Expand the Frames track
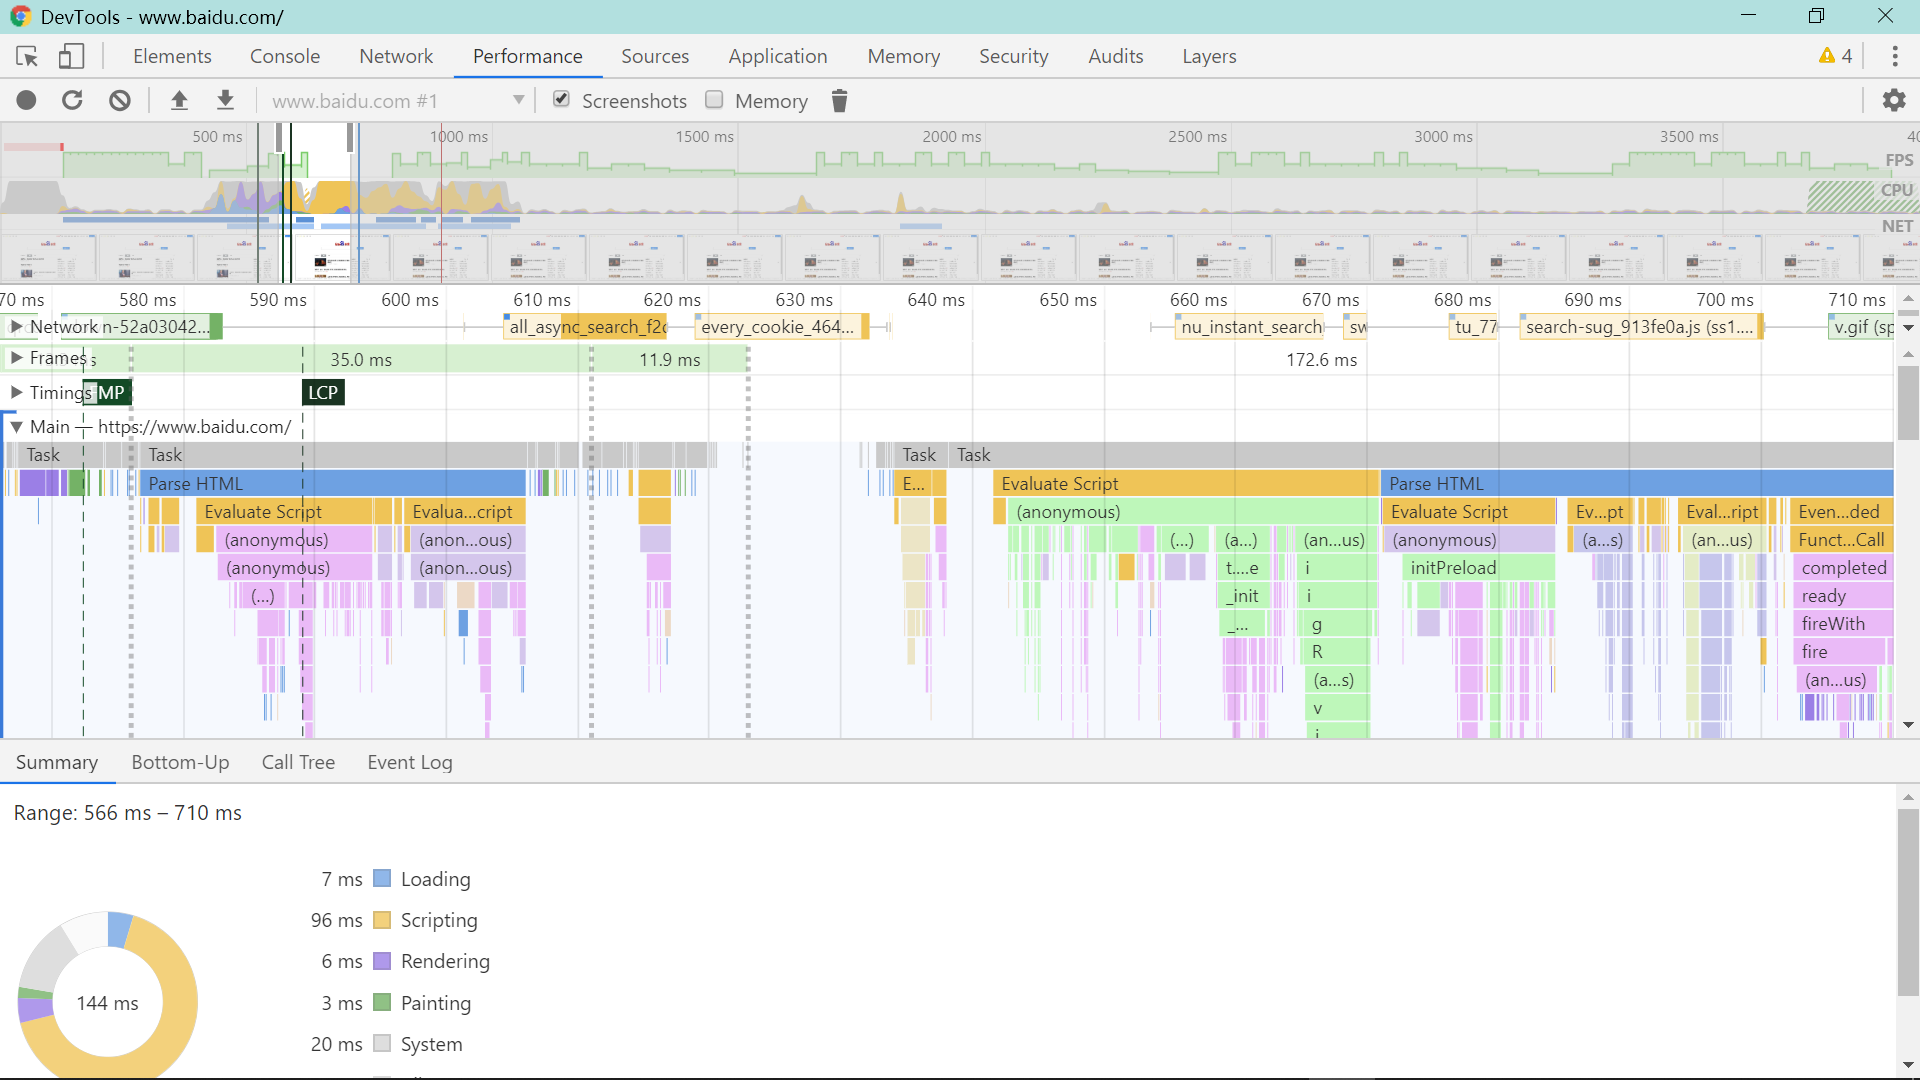Viewport: 1920px width, 1080px height. pos(17,358)
